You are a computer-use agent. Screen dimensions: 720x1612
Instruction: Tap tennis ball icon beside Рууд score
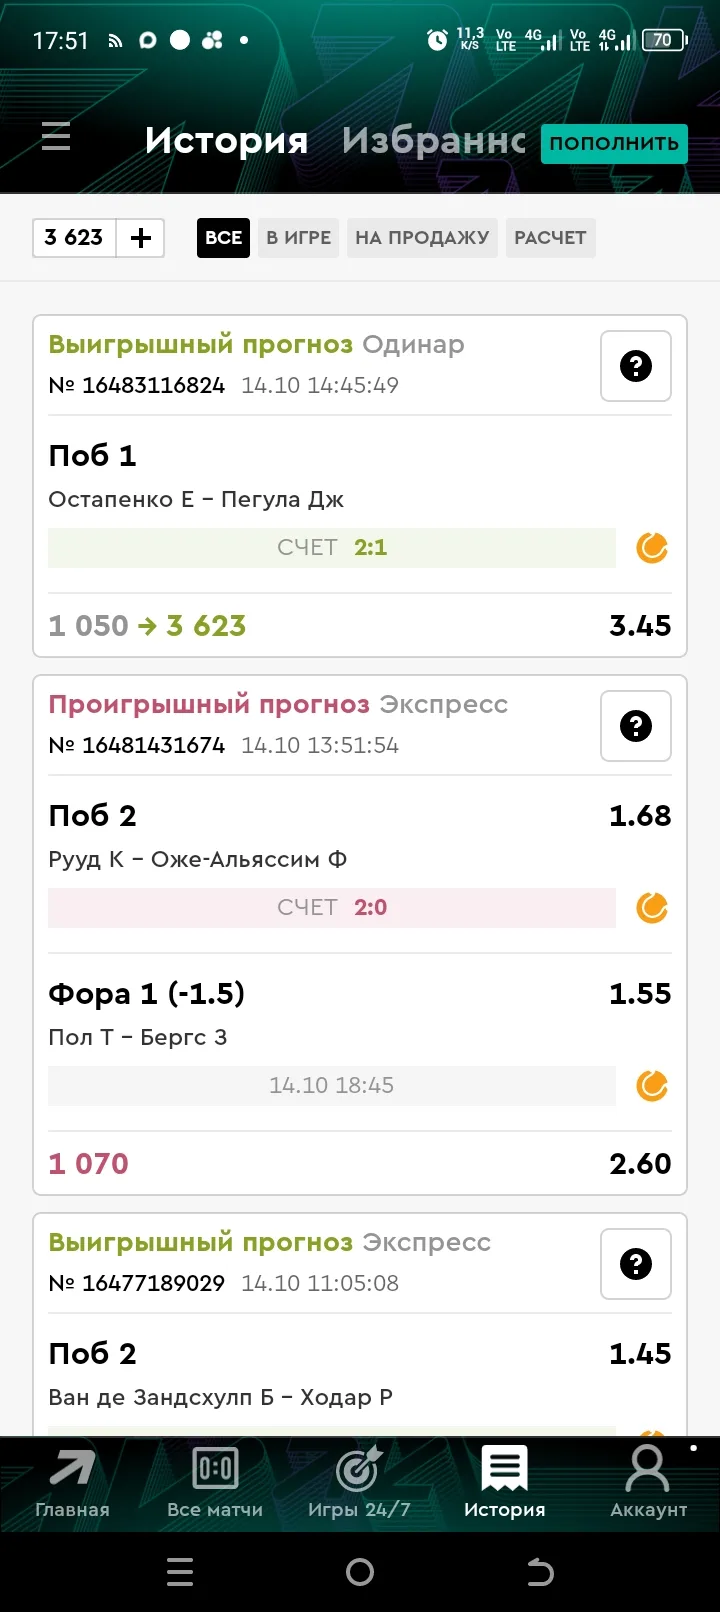coord(652,908)
